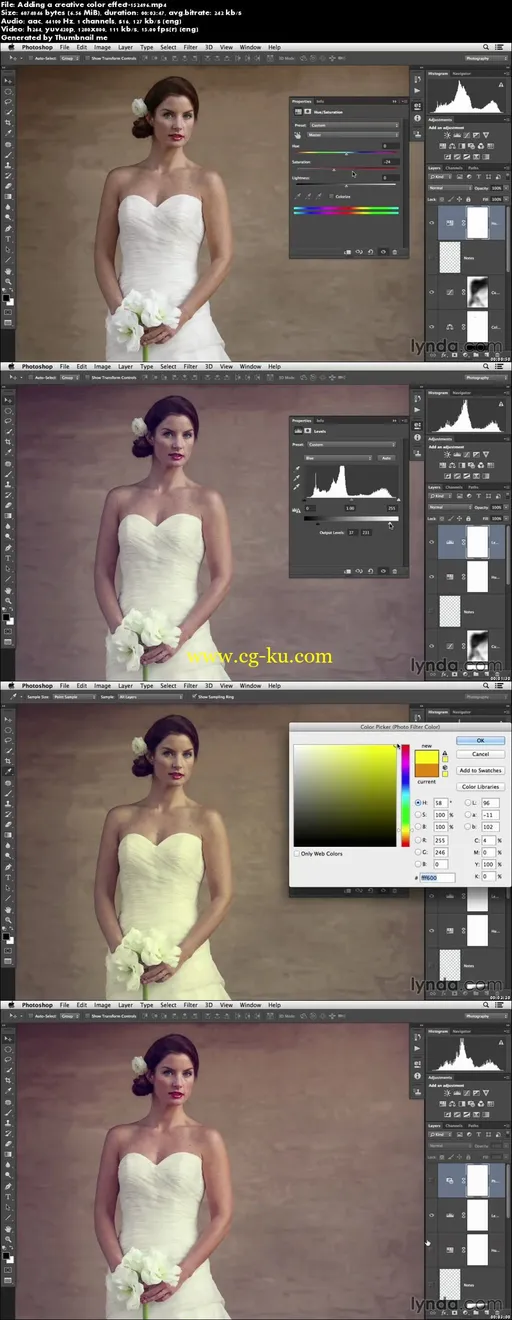Enable Colorize in the Hue/Saturation panel
The image size is (512, 1320).
[x=331, y=196]
